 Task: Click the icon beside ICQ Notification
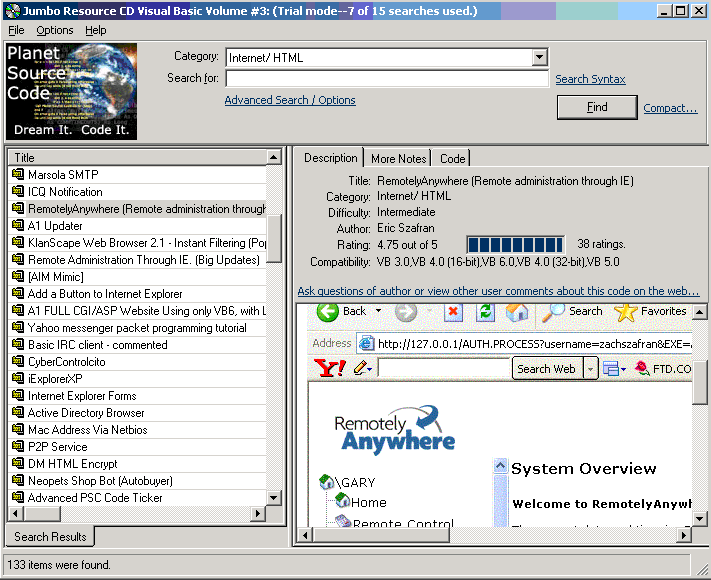[18, 191]
